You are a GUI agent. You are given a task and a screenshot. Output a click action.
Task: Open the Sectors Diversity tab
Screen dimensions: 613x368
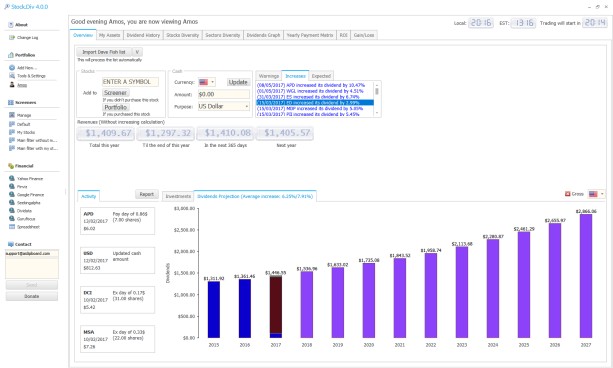(222, 35)
